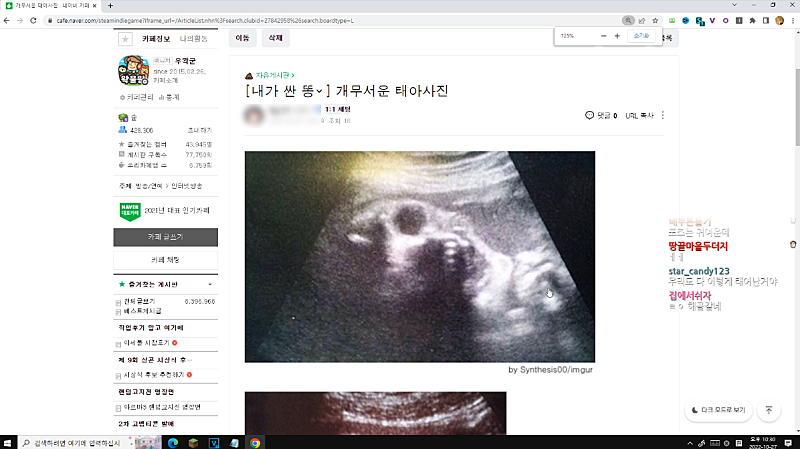Open the extensions puzzle piece menu
800x449 pixels.
pos(752,20)
